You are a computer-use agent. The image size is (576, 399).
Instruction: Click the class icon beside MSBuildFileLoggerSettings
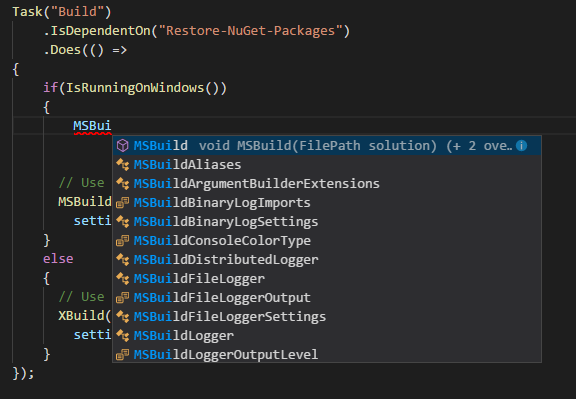(123, 317)
